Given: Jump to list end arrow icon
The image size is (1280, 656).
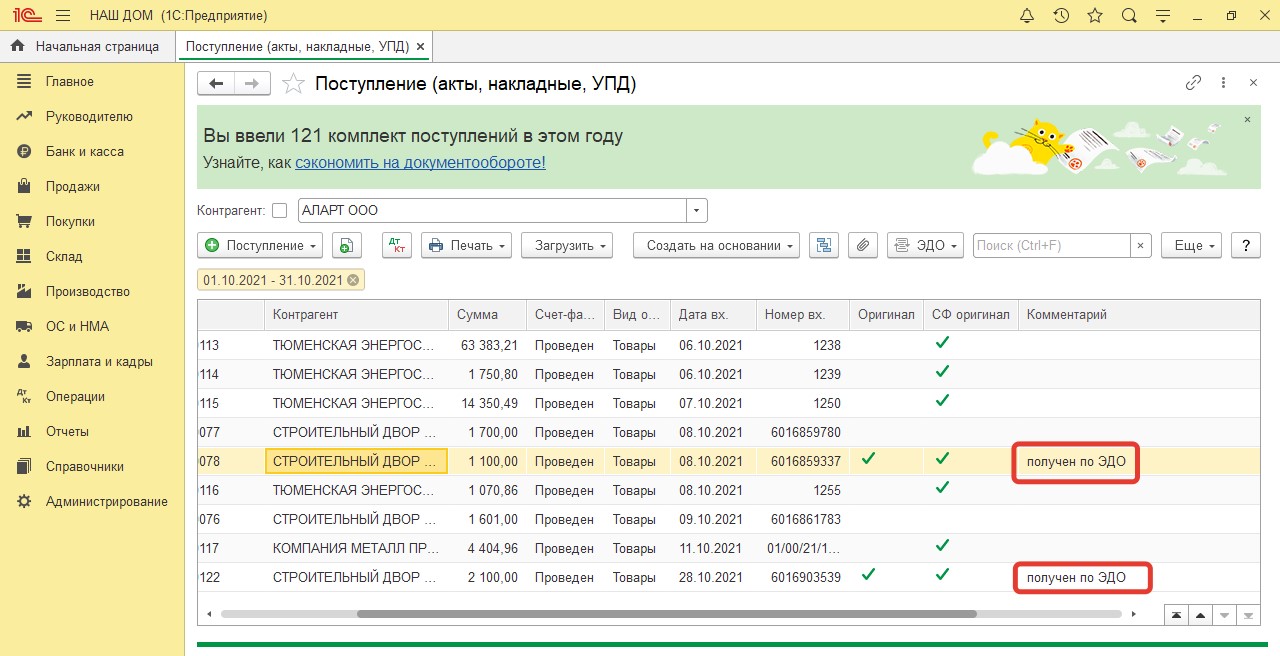Looking at the screenshot, I should [1249, 613].
